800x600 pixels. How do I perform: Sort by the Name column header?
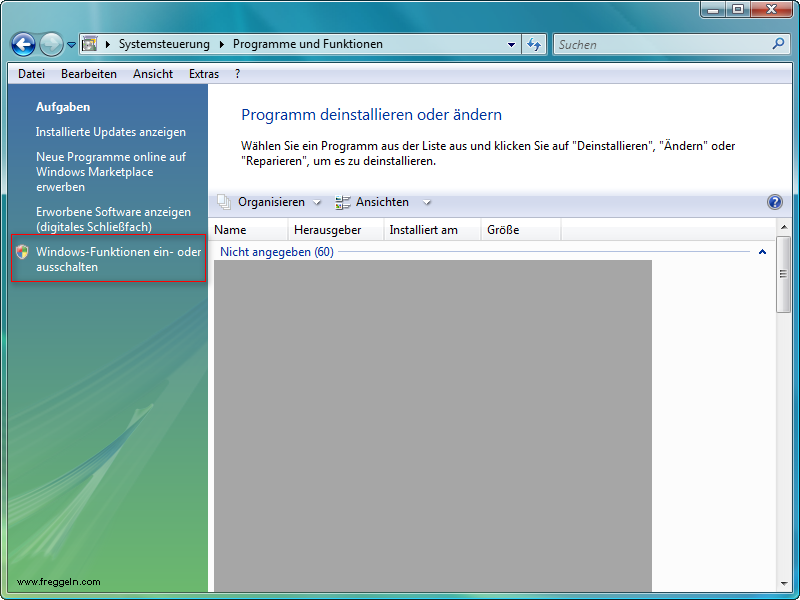(248, 230)
